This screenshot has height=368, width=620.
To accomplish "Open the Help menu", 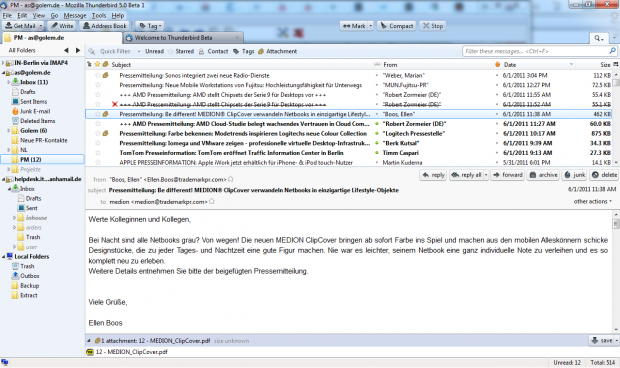I will (x=118, y=15).
